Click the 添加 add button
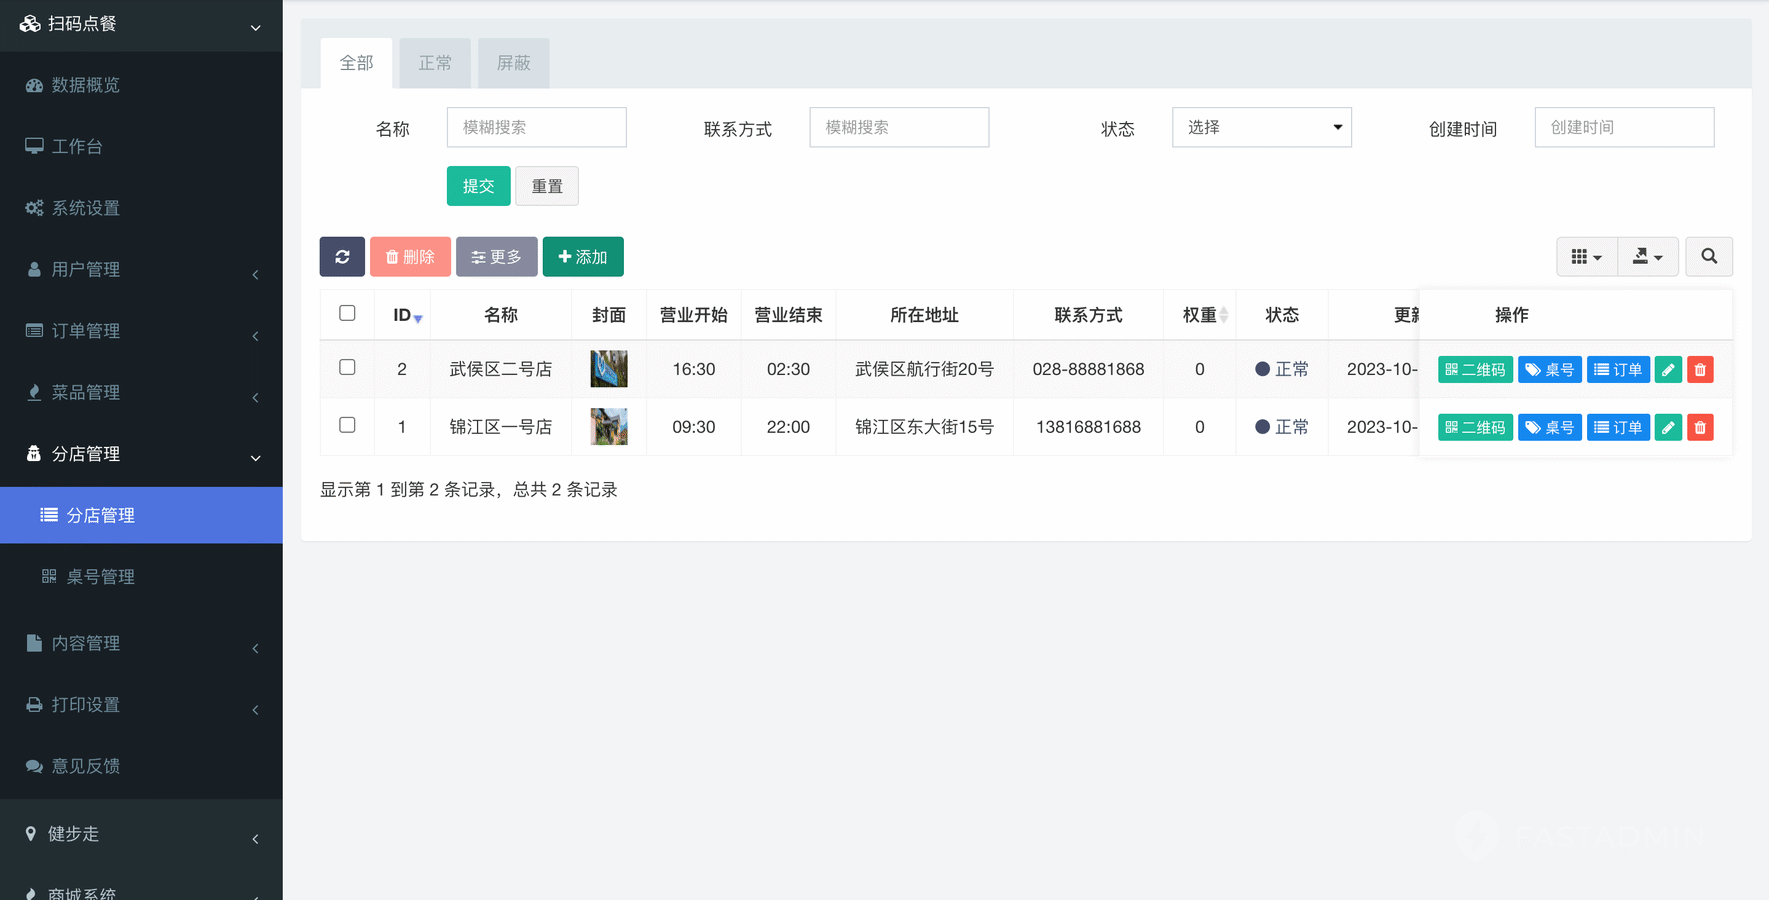The width and height of the screenshot is (1769, 900). point(583,257)
